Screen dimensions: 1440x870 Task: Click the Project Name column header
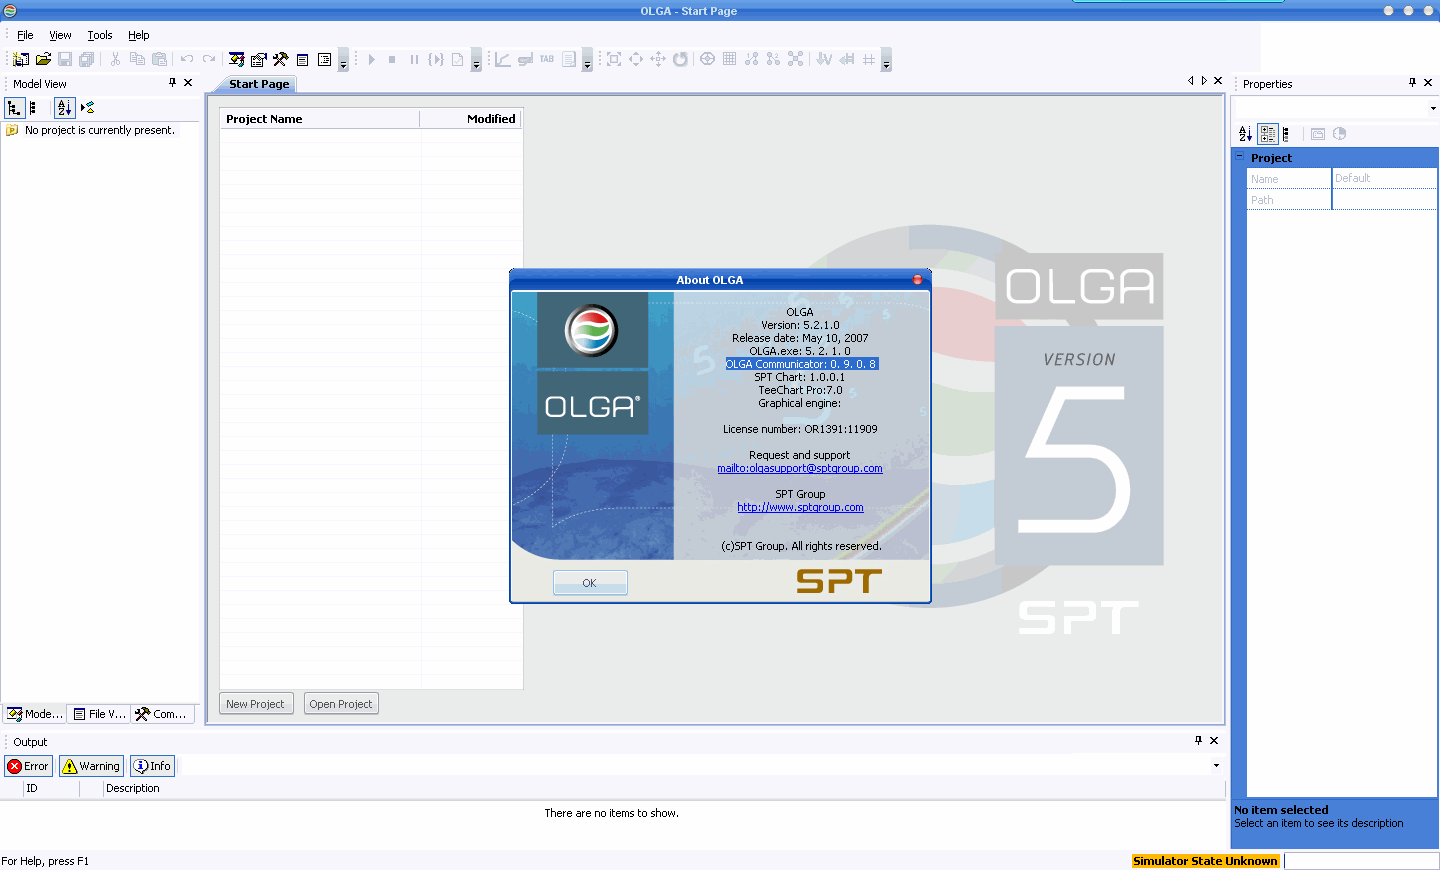[x=320, y=119]
